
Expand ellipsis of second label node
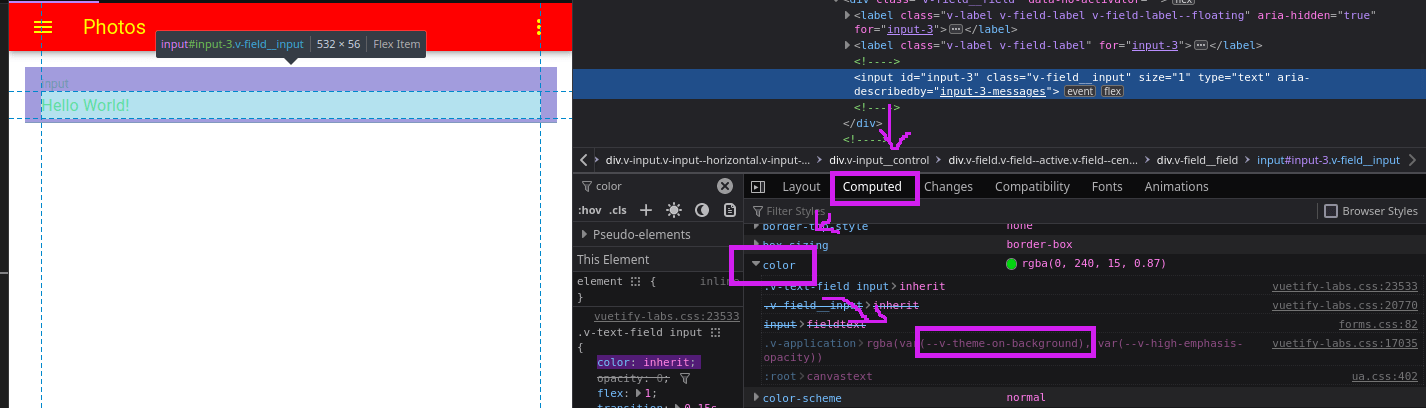1201,45
